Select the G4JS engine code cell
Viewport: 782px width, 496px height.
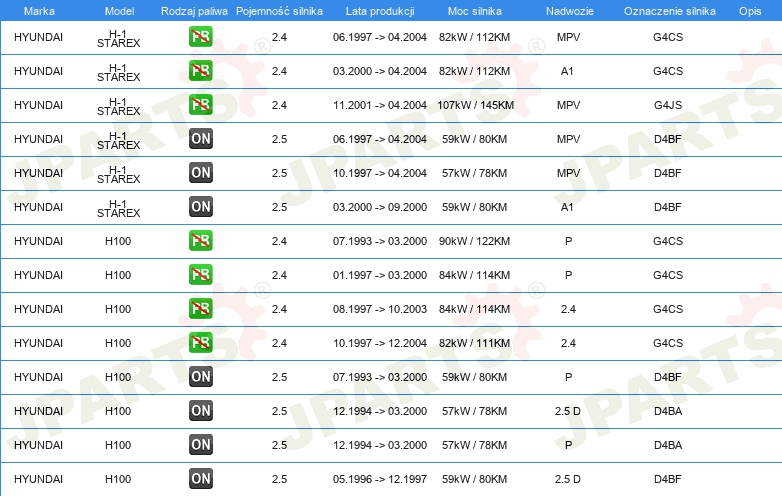(668, 105)
